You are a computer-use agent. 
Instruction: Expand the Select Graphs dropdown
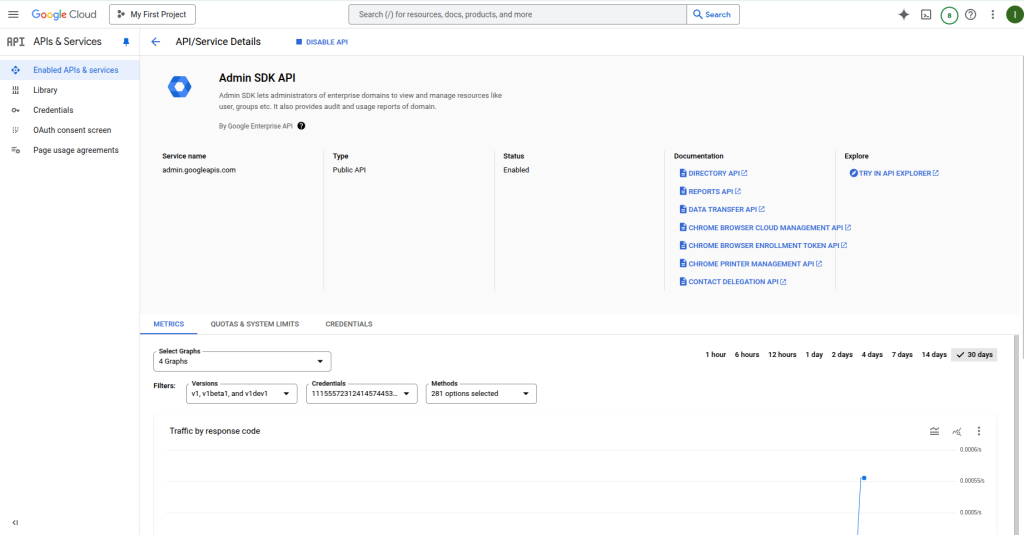(x=243, y=361)
